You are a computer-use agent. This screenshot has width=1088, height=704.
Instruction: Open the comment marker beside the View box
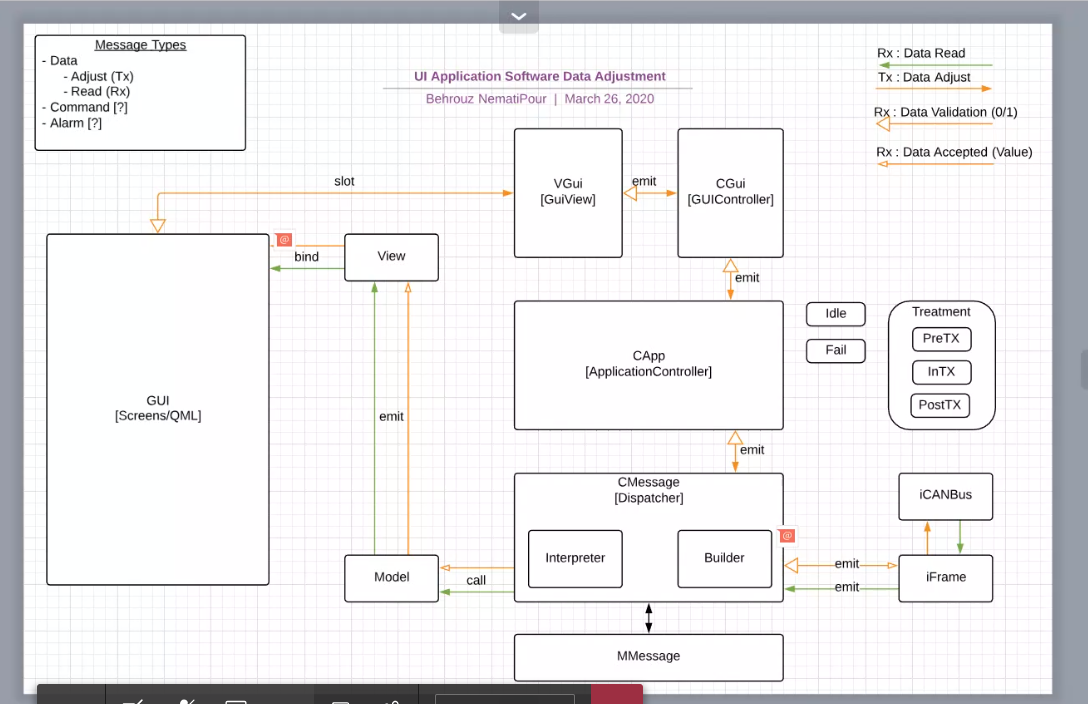tap(284, 240)
